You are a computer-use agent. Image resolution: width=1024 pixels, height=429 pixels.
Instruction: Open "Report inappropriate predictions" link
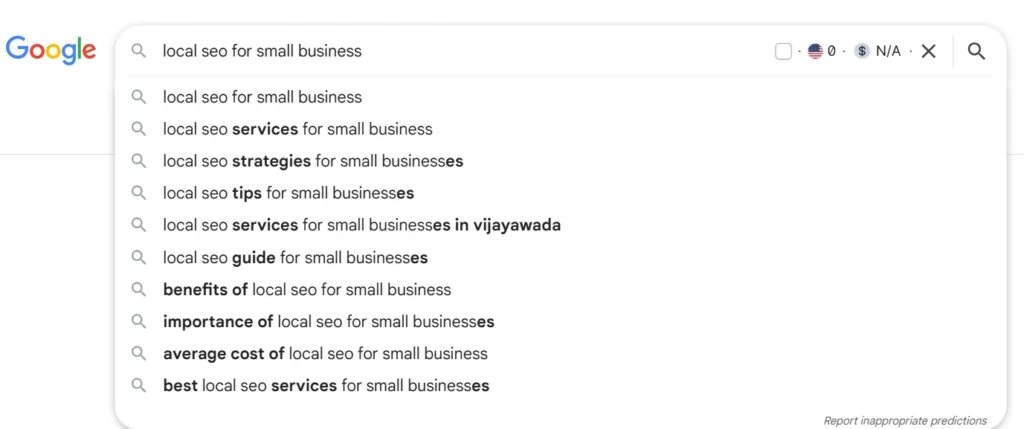pyautogui.click(x=904, y=420)
